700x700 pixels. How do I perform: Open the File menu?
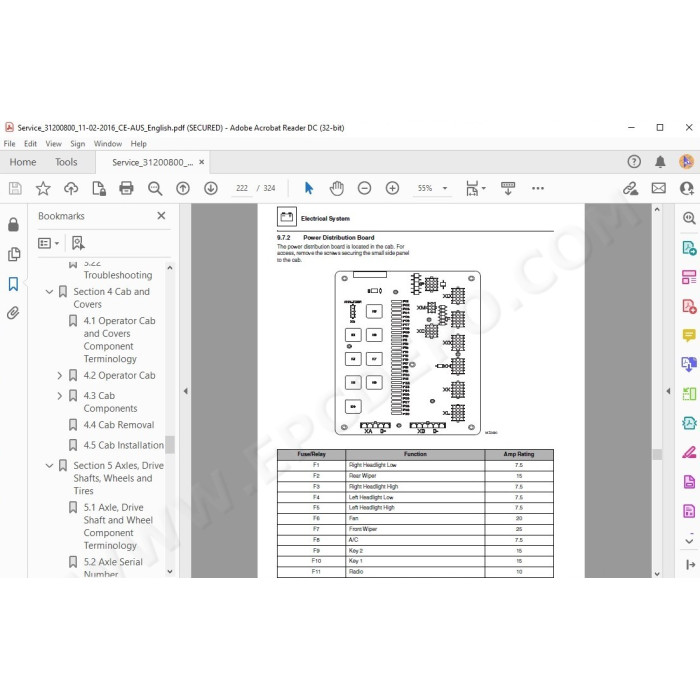(9, 144)
